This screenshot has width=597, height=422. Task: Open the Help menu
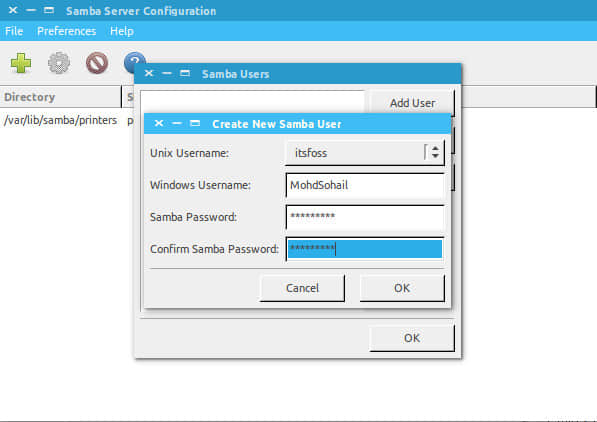(122, 31)
